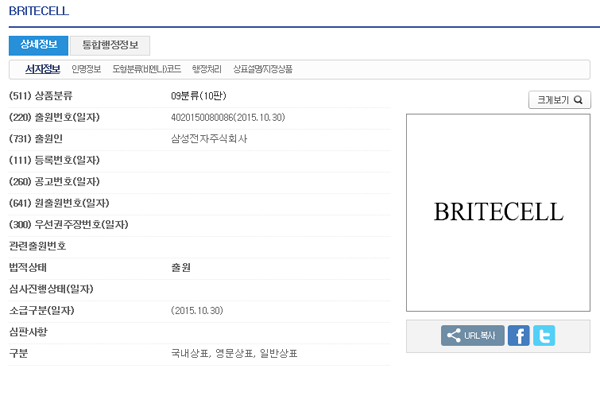Copy URL with the URL복사 button
The image size is (600, 400).
coord(473,336)
